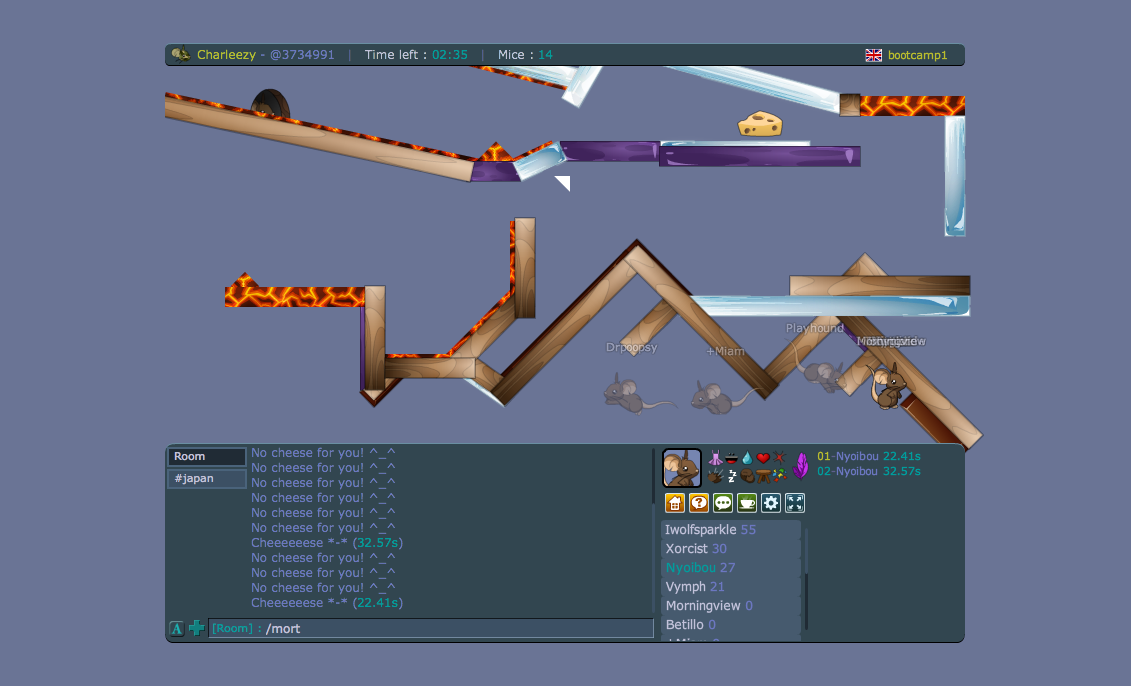1131x686 pixels.
Task: Trigger the brown facepalm emote
Action: (x=747, y=475)
